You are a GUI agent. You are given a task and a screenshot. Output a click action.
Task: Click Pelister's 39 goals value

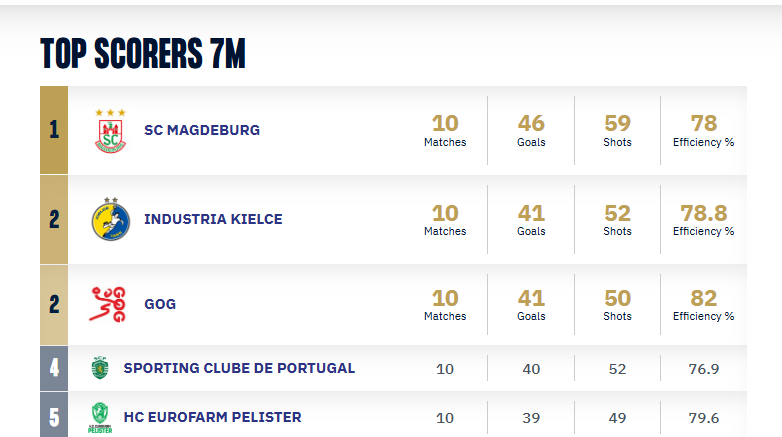point(531,418)
